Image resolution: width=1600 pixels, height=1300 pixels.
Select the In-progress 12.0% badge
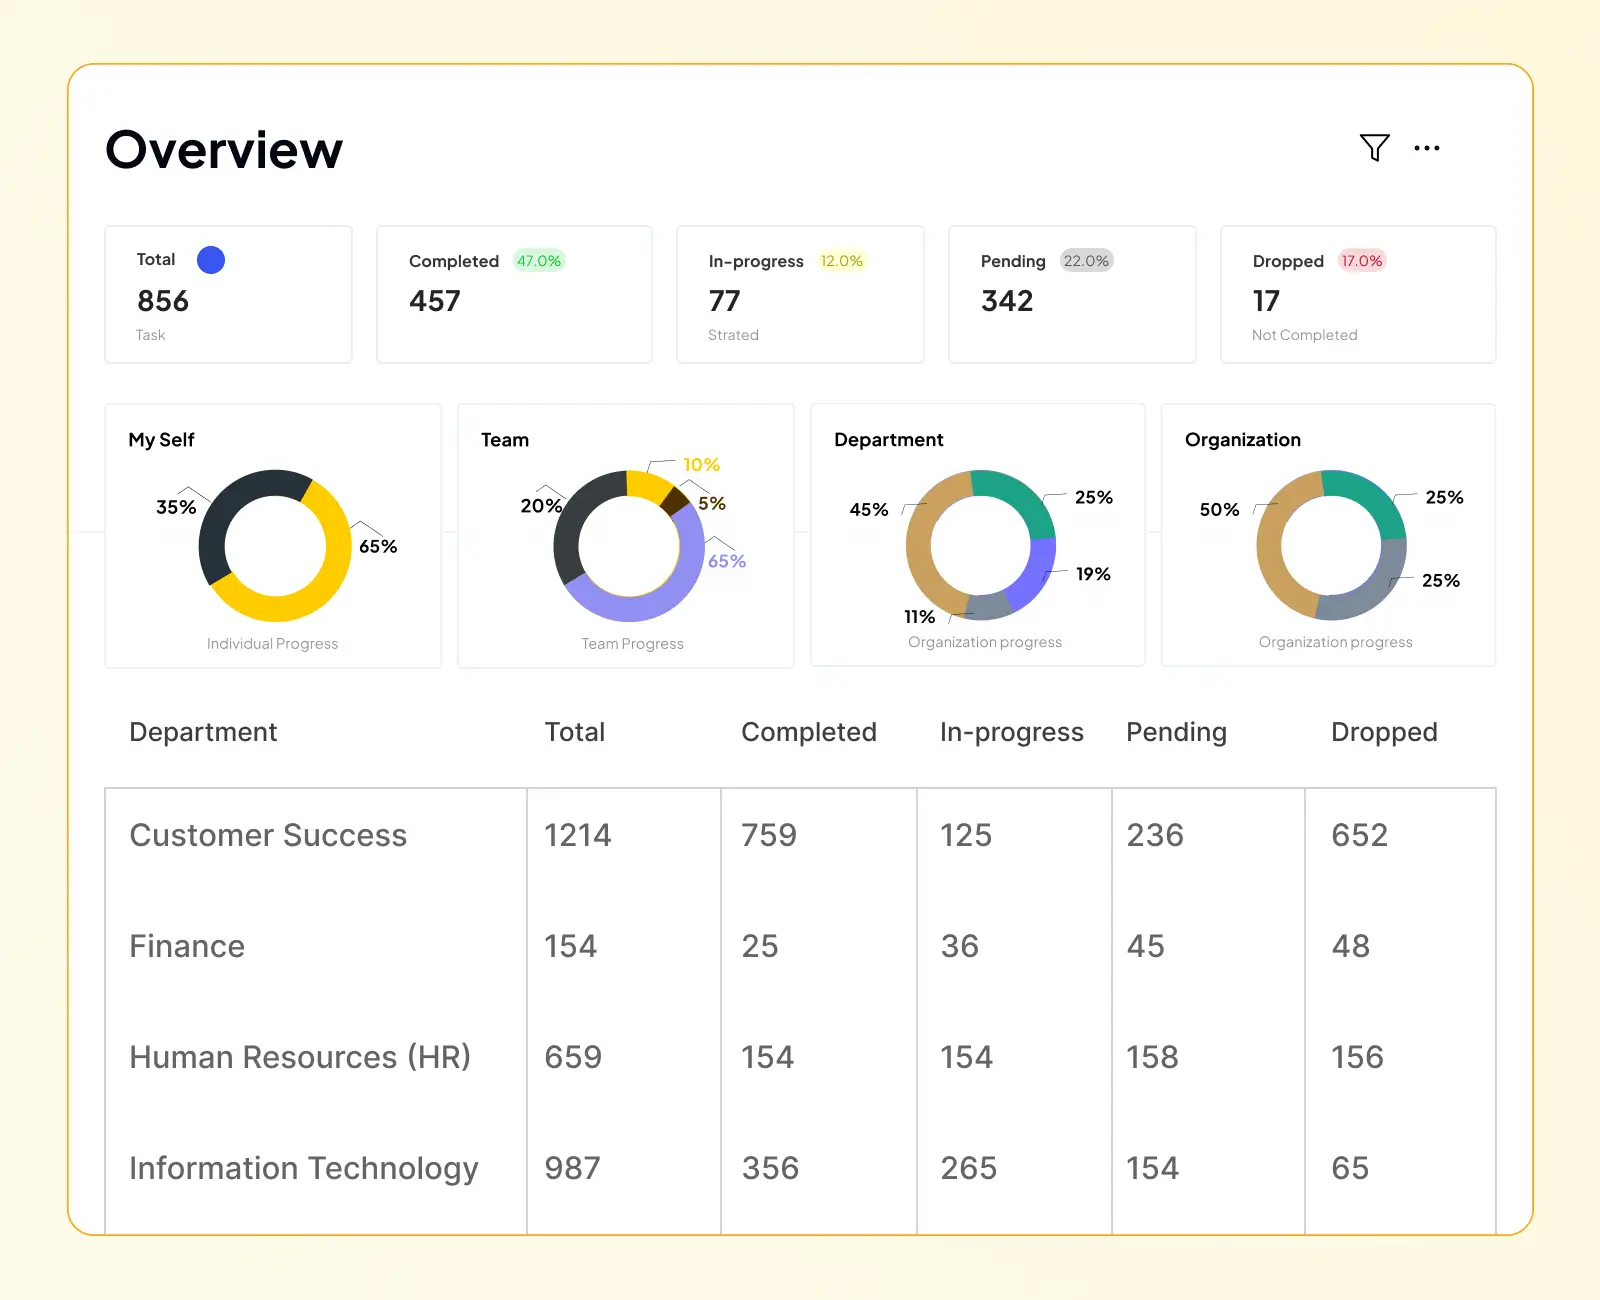(842, 261)
